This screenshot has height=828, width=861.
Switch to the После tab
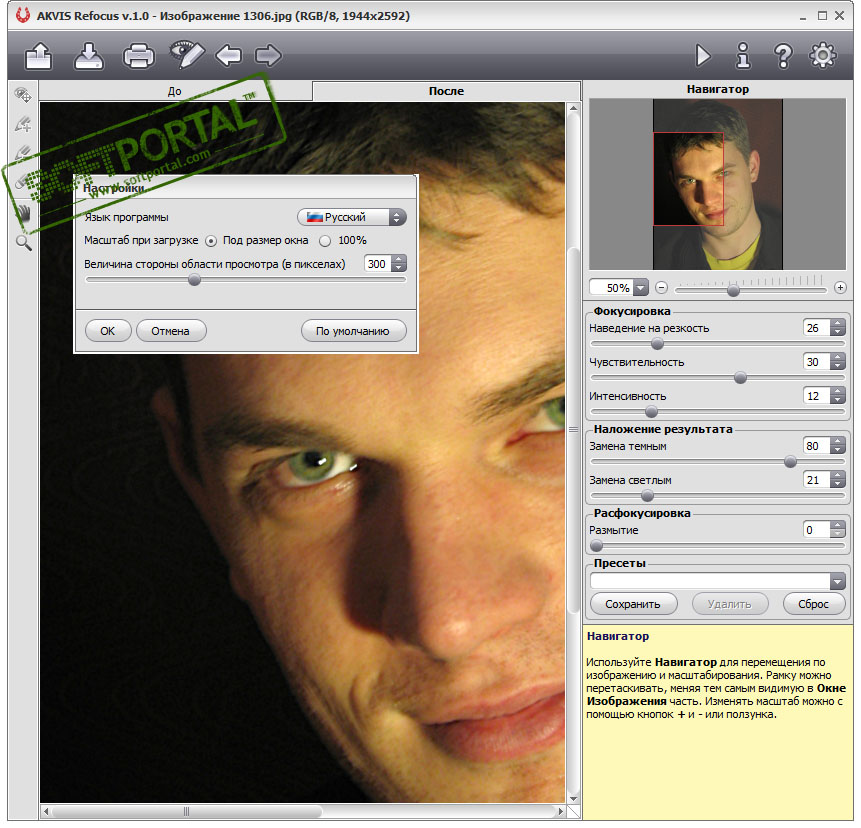[x=446, y=91]
